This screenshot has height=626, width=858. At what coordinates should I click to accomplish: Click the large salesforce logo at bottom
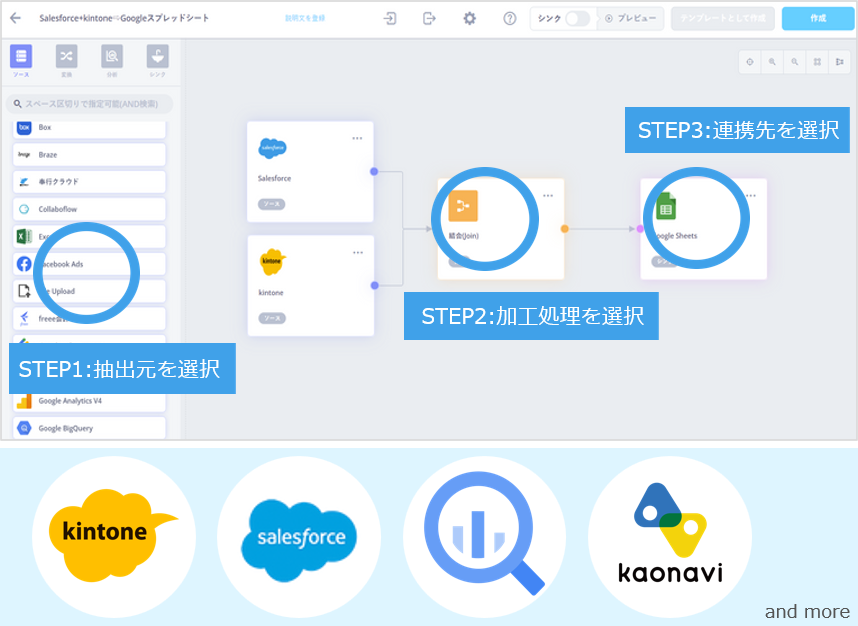[x=299, y=539]
